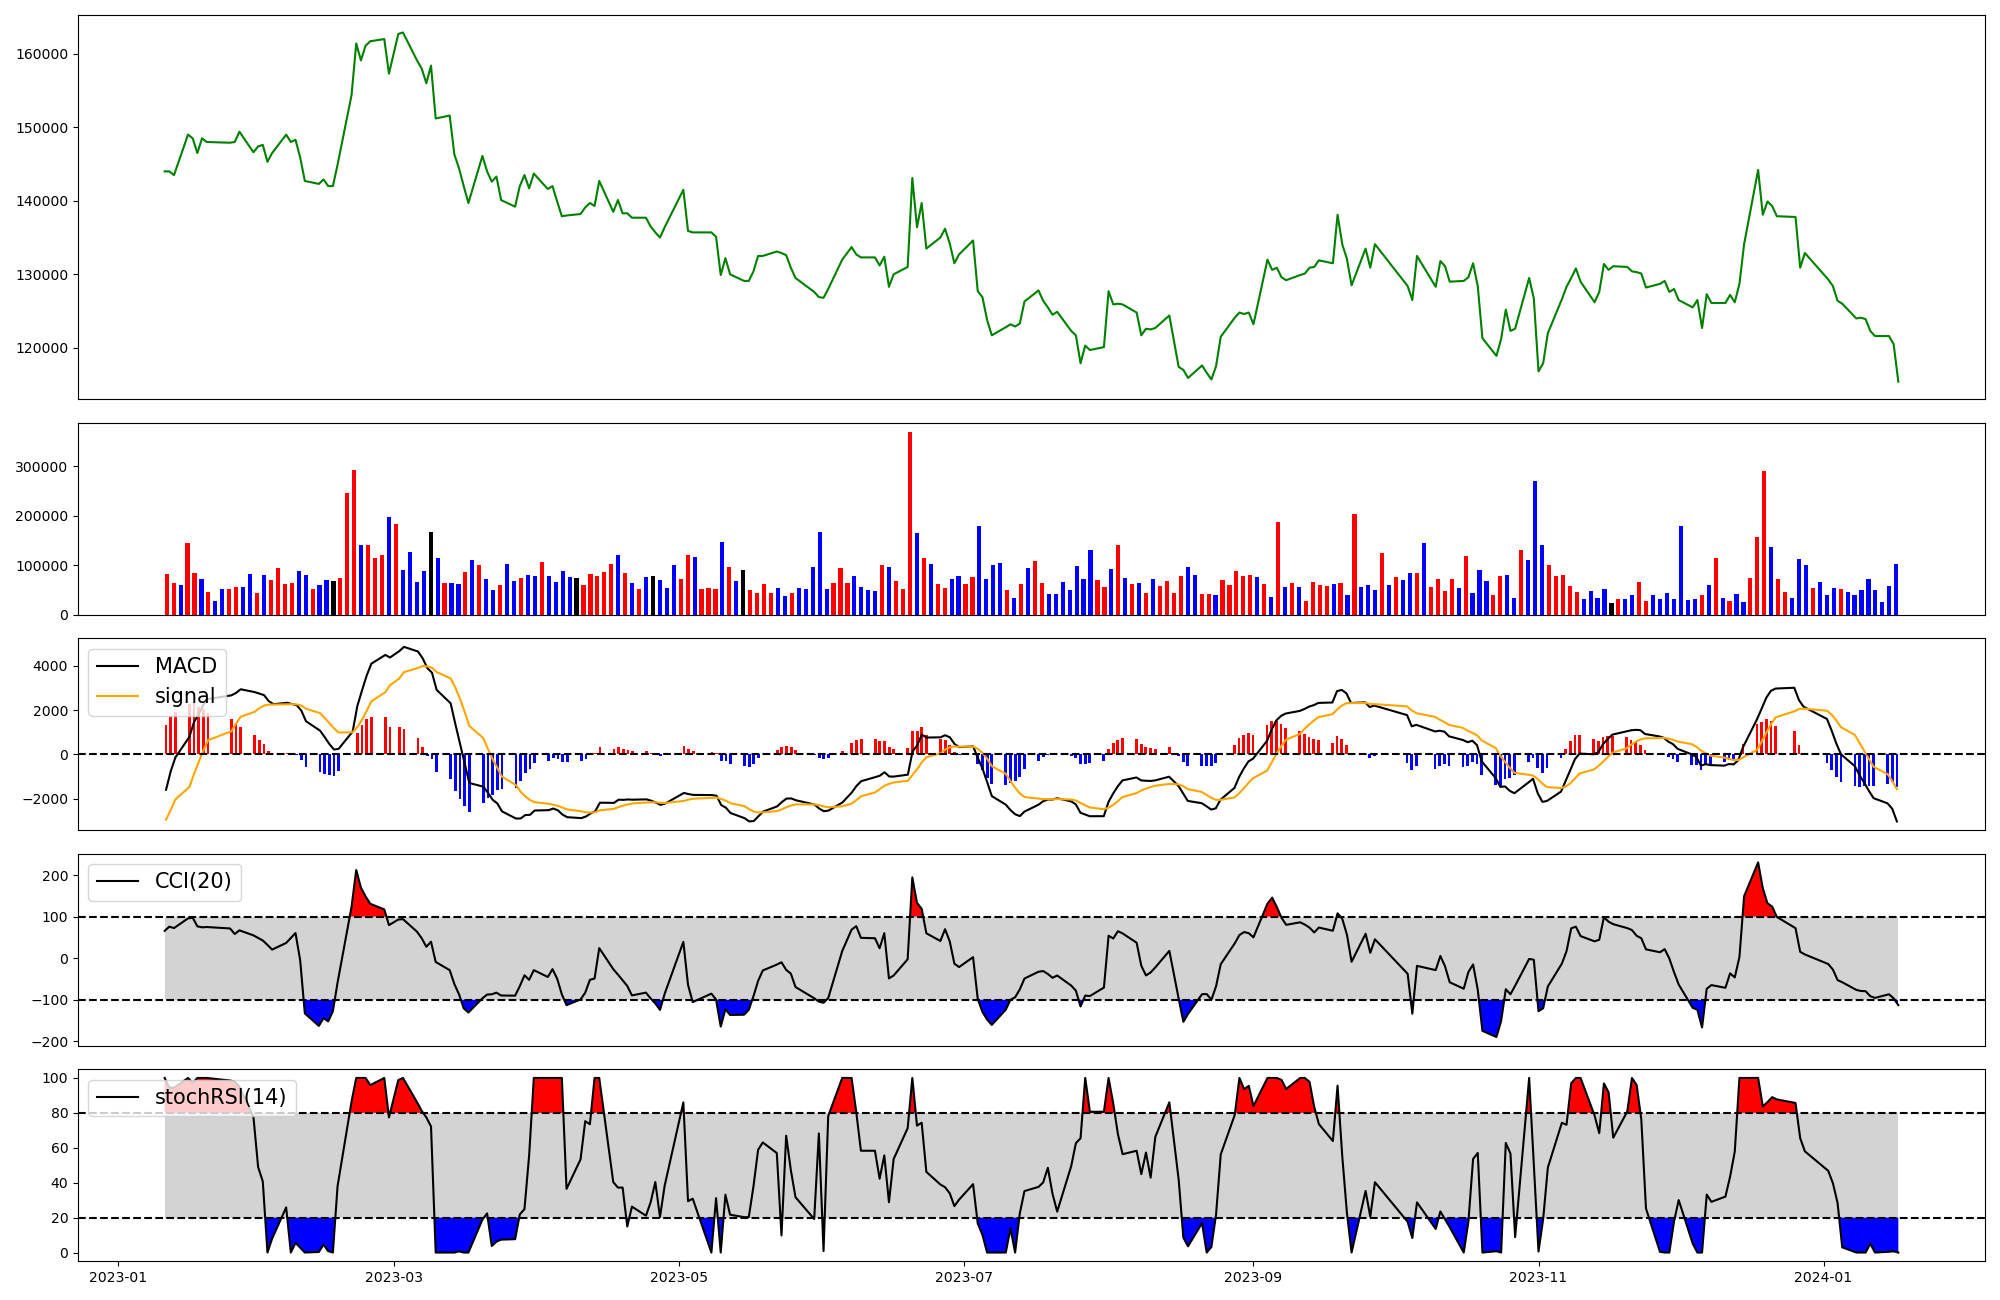Click the 2023-11 x-axis date label
This screenshot has width=2000, height=1300.
tap(1538, 1277)
